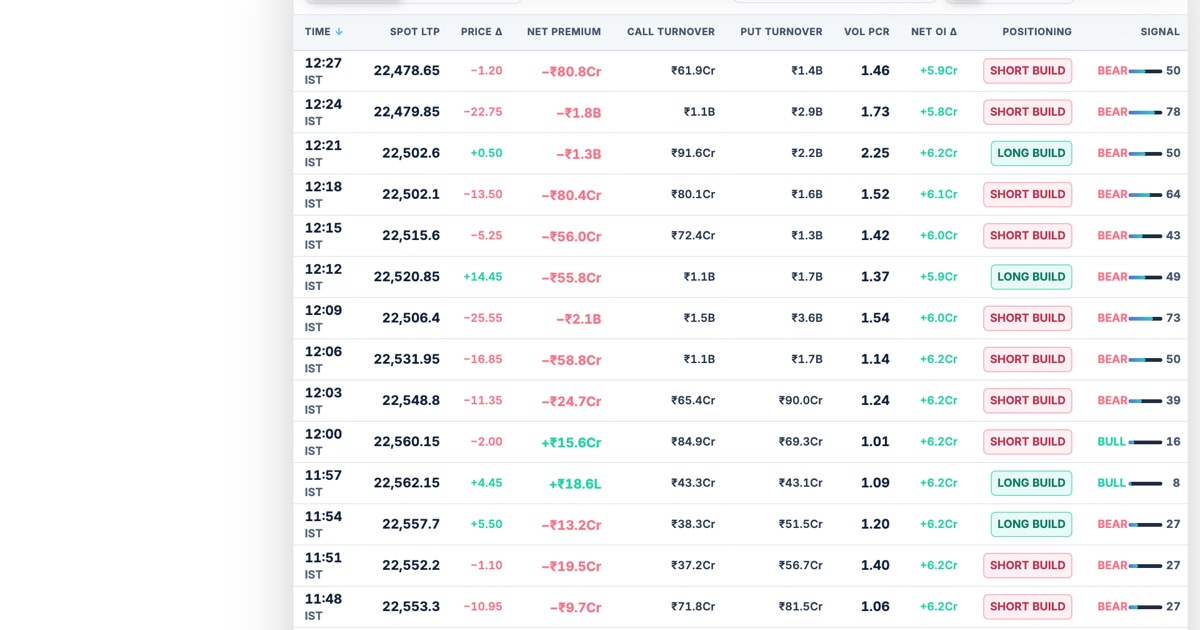This screenshot has width=1200, height=630.
Task: Click signal strength bar in 12:27 row
Action: (1145, 71)
